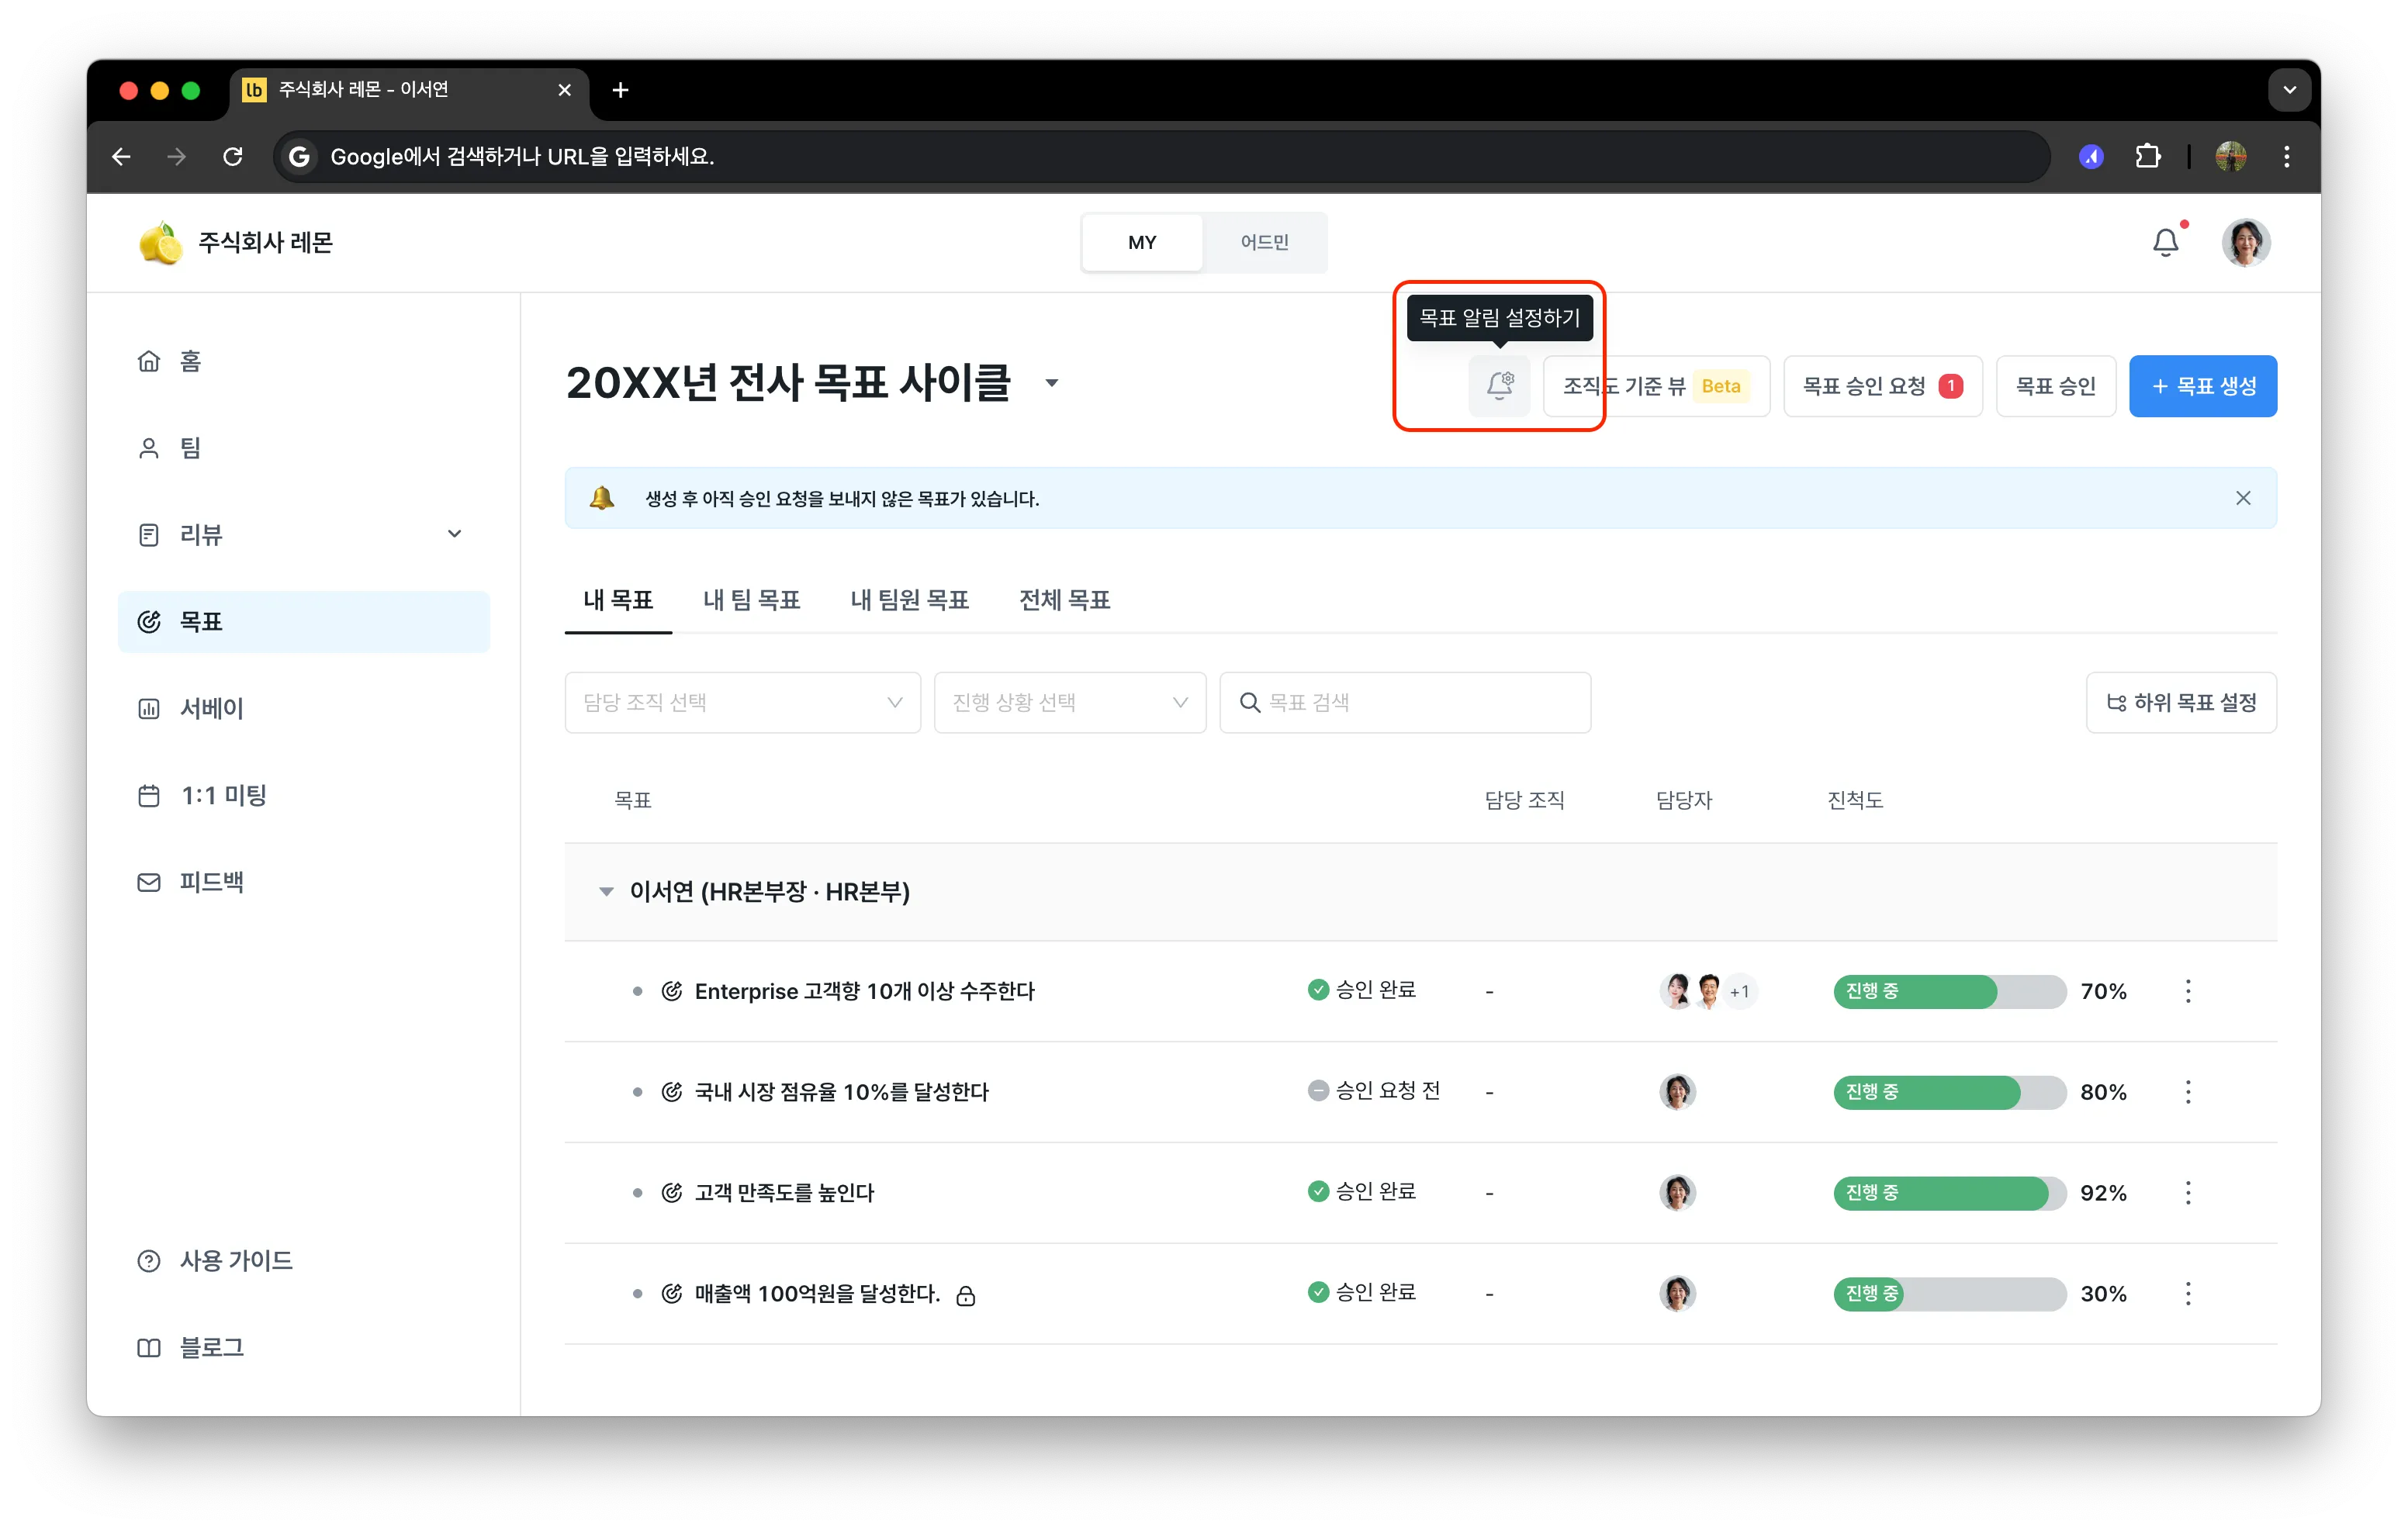Open 담당 조직 선택 dropdown
Viewport: 2408px width, 1531px height.
click(742, 702)
